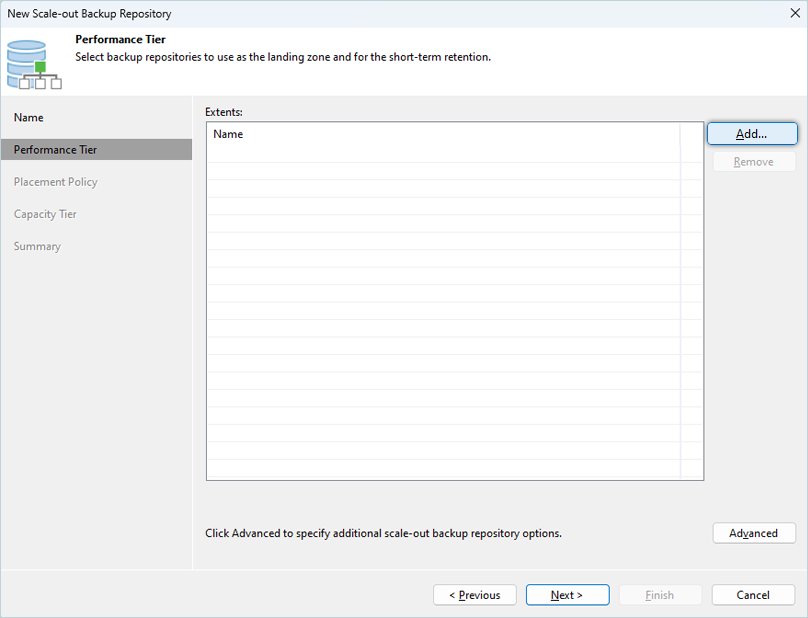
Task: Click the scale-out repository database icon
Action: 27,63
